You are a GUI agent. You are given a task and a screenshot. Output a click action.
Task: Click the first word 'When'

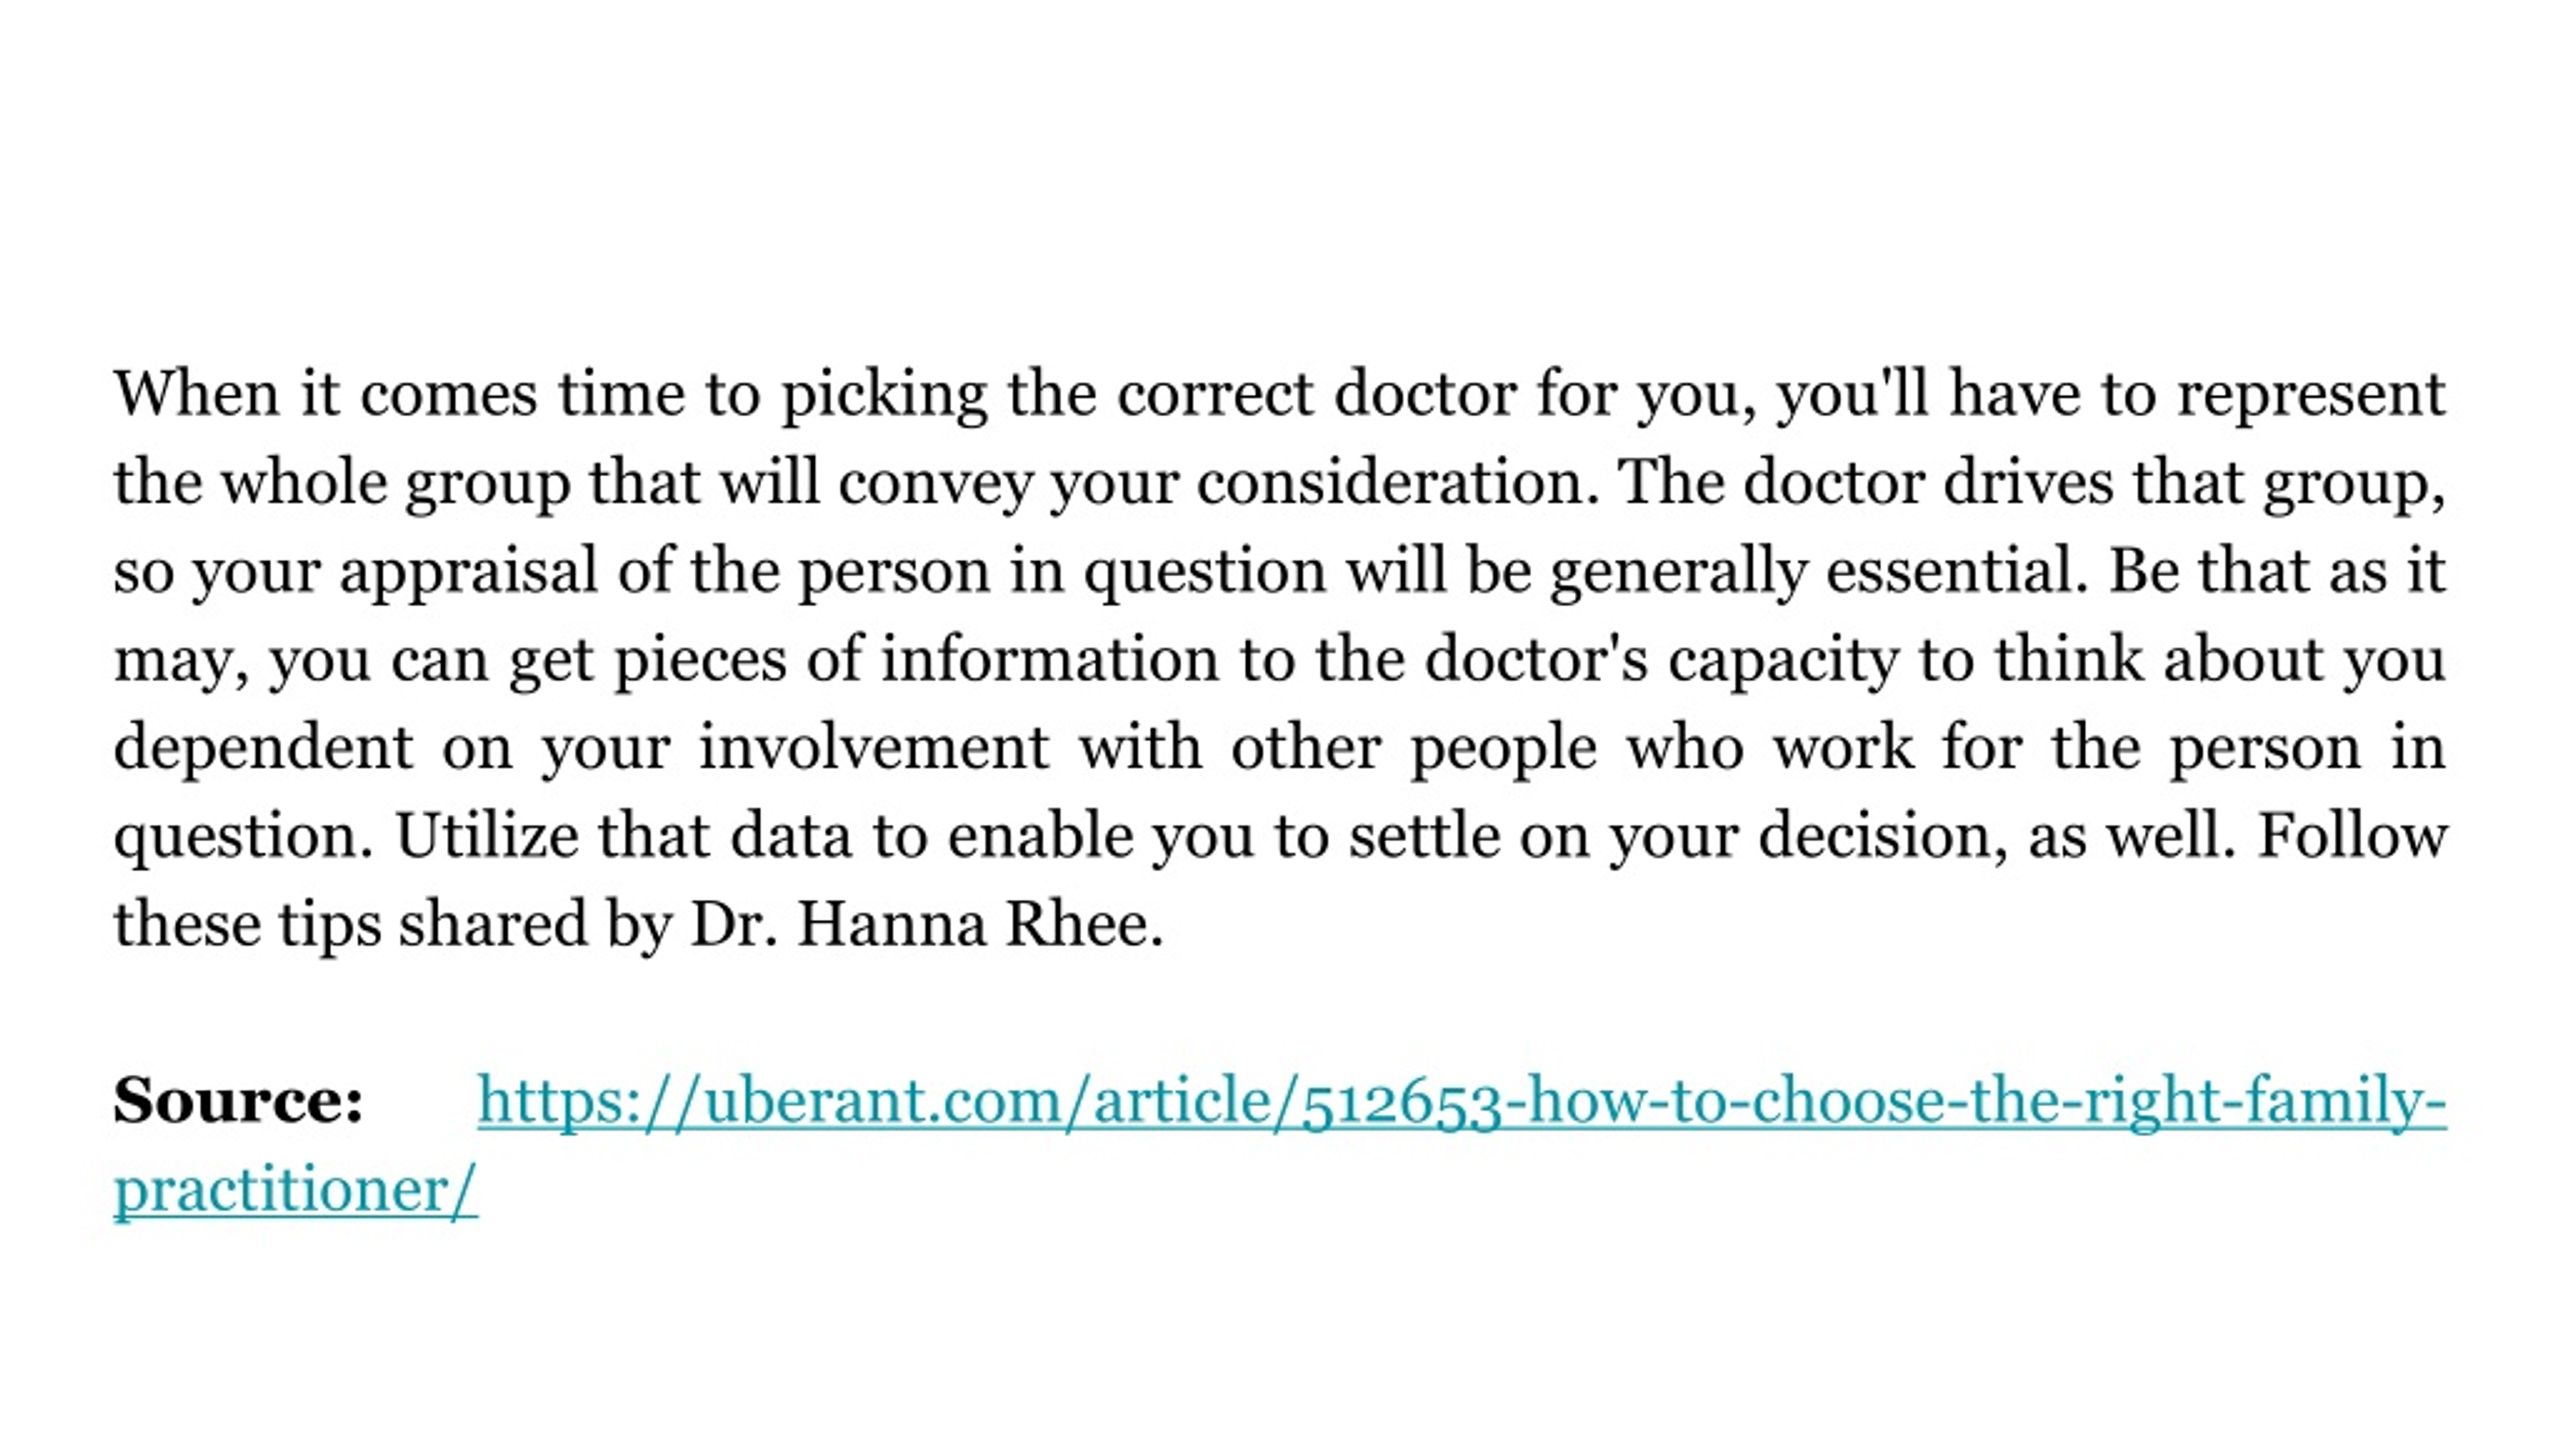[x=196, y=394]
